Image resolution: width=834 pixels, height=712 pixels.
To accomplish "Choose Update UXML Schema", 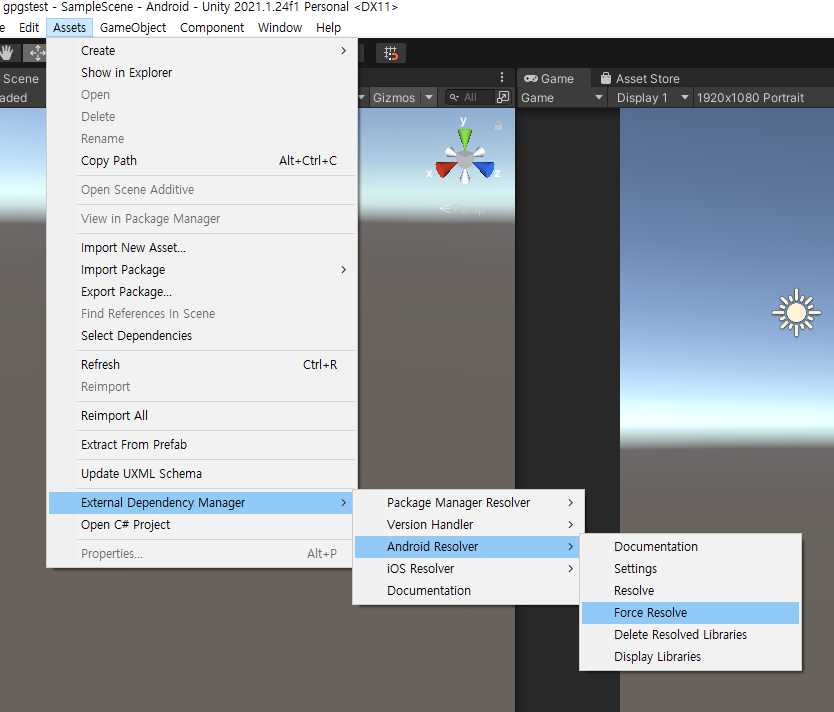I will pyautogui.click(x=202, y=474).
